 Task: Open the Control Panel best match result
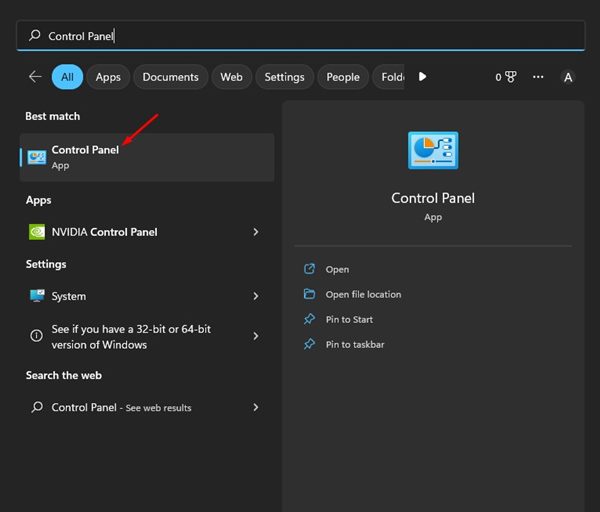(147, 157)
